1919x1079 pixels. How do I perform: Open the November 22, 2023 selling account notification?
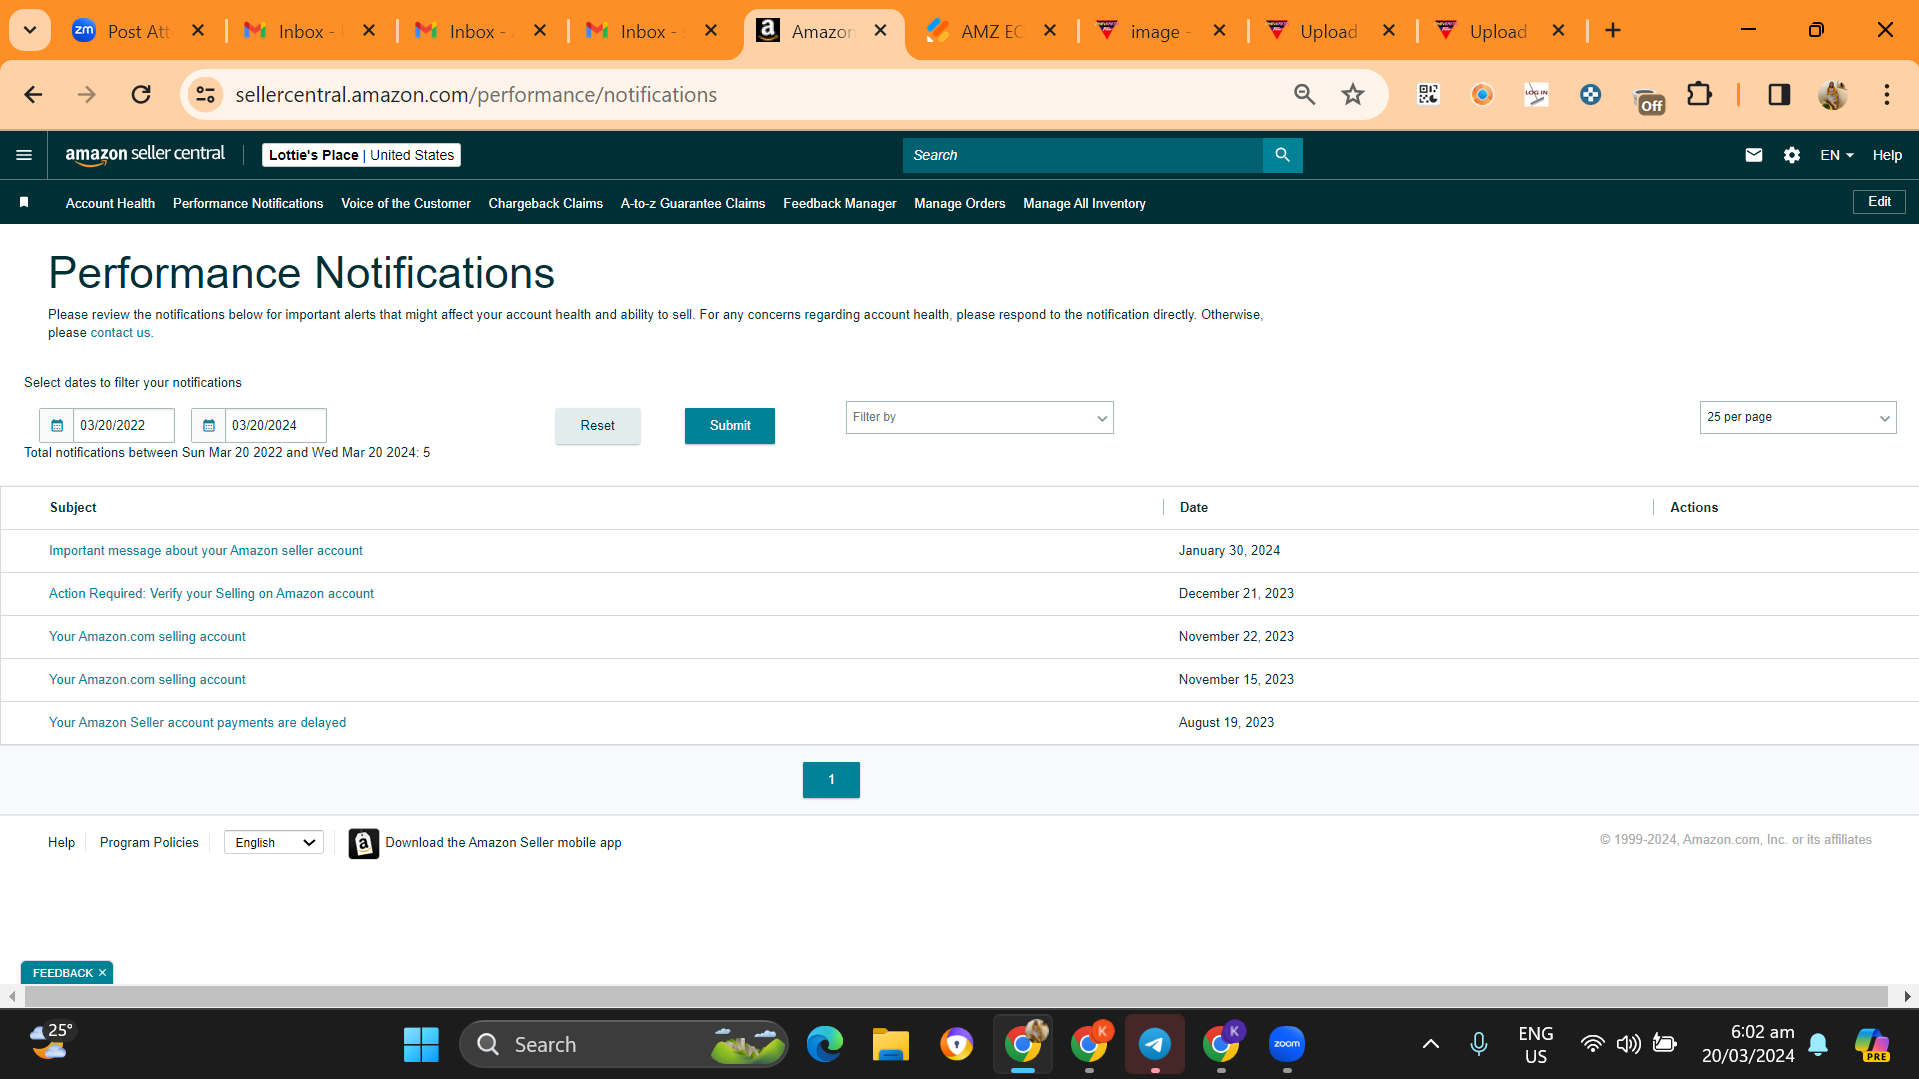[x=147, y=637]
